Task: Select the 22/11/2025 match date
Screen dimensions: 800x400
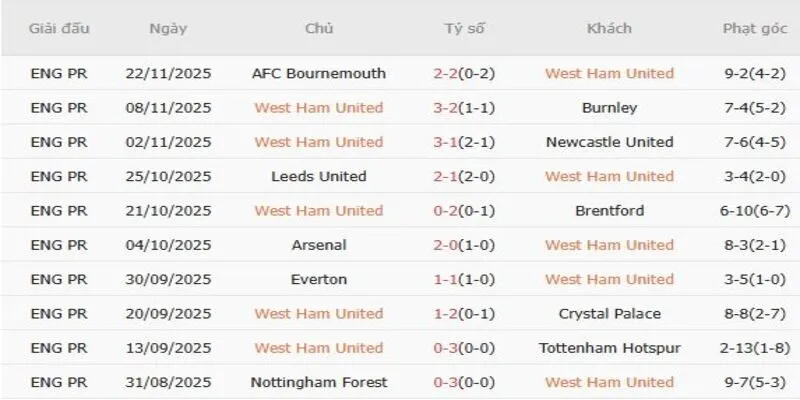Action: coord(168,73)
